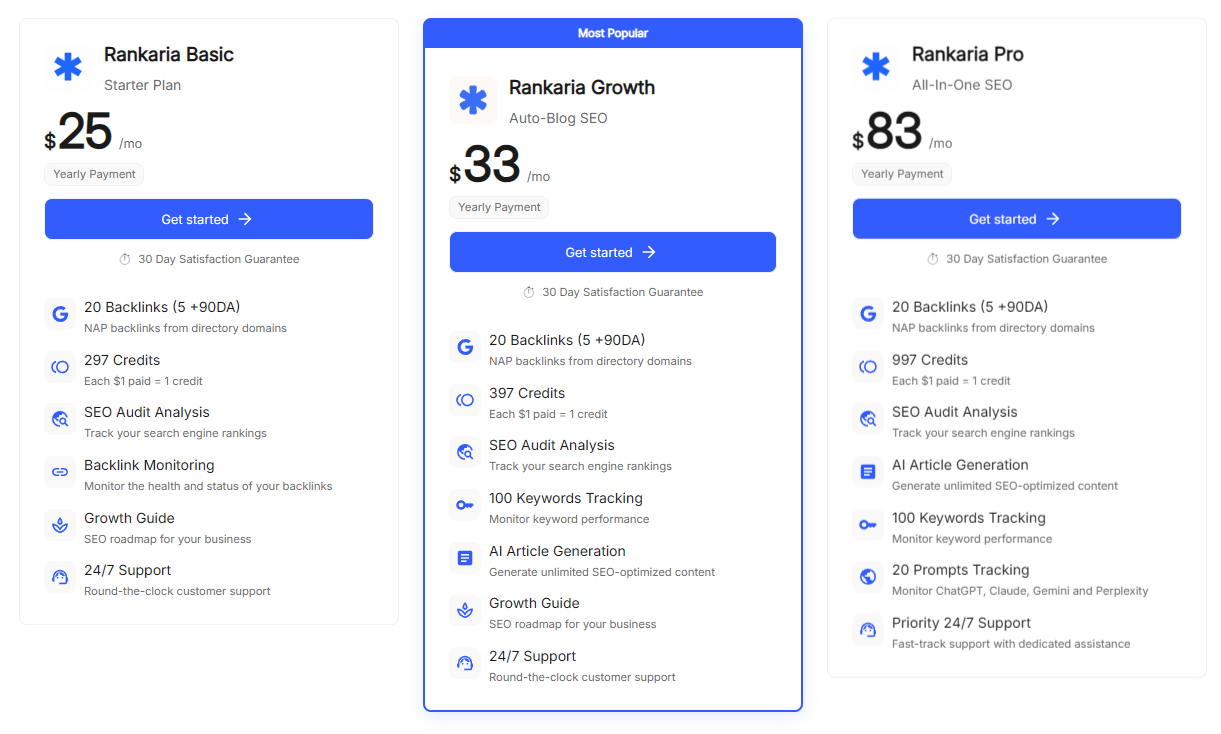
Task: Click SEO Audit Analysis icon in Basic plan
Action: pos(60,420)
